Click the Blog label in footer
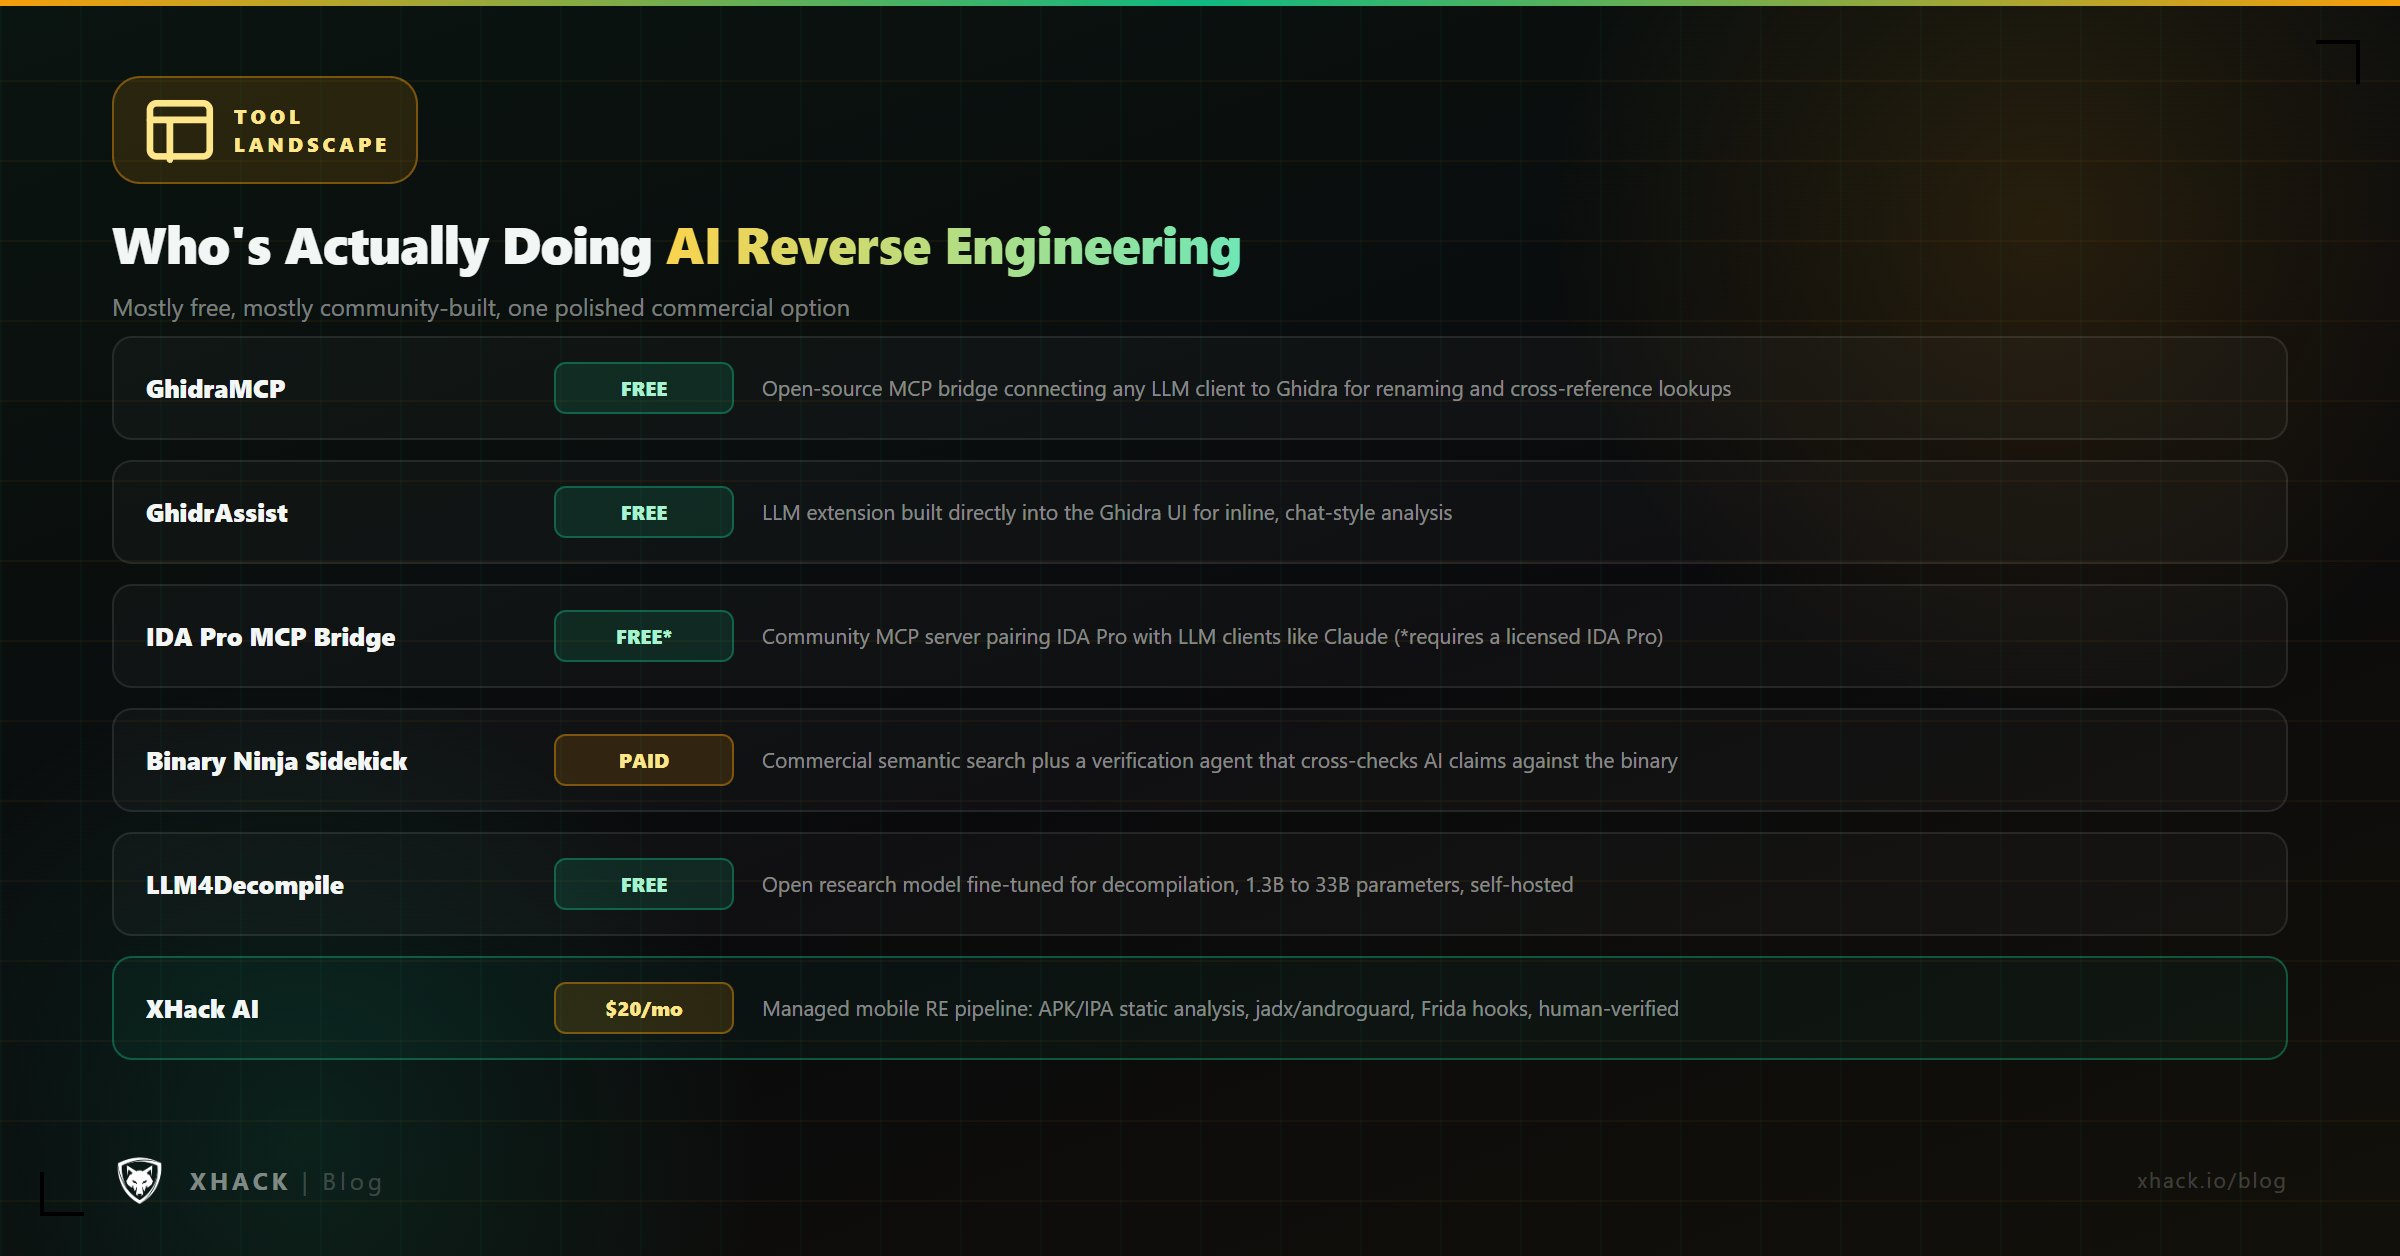Screen dimensions: 2400x1256 (352, 1182)
